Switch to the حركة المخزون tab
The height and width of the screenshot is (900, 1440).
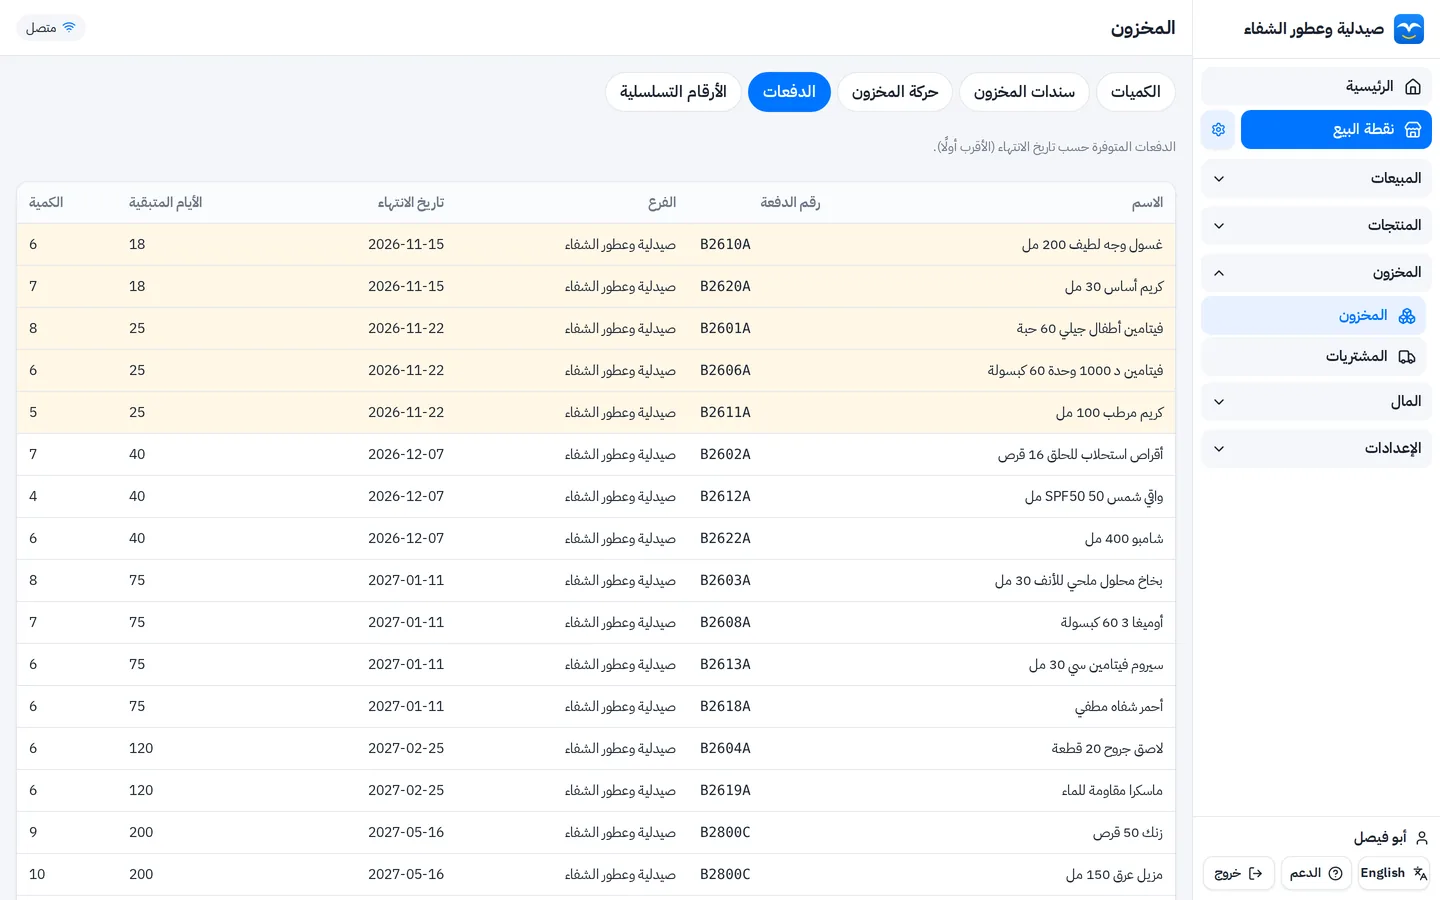pos(895,92)
